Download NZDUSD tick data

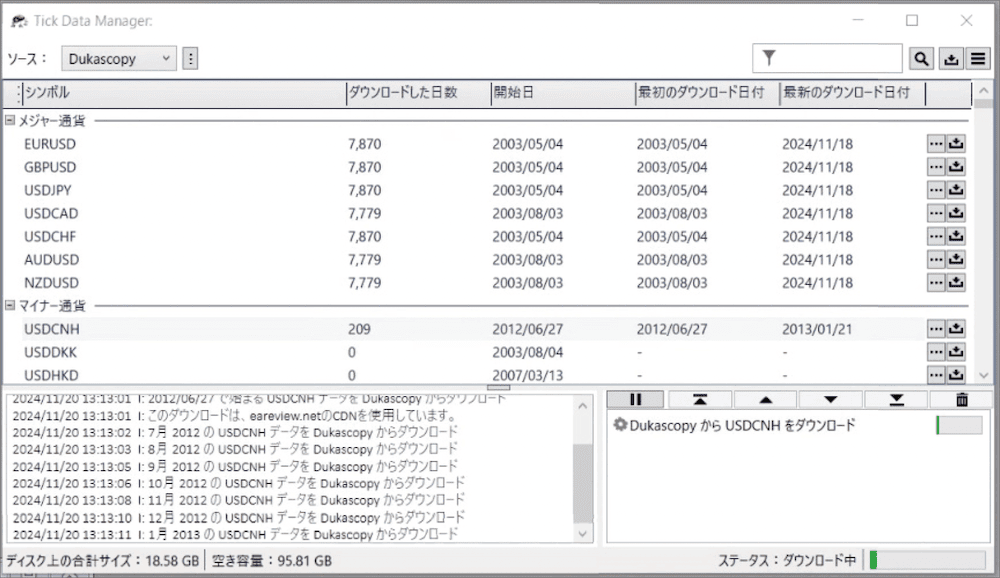click(955, 283)
